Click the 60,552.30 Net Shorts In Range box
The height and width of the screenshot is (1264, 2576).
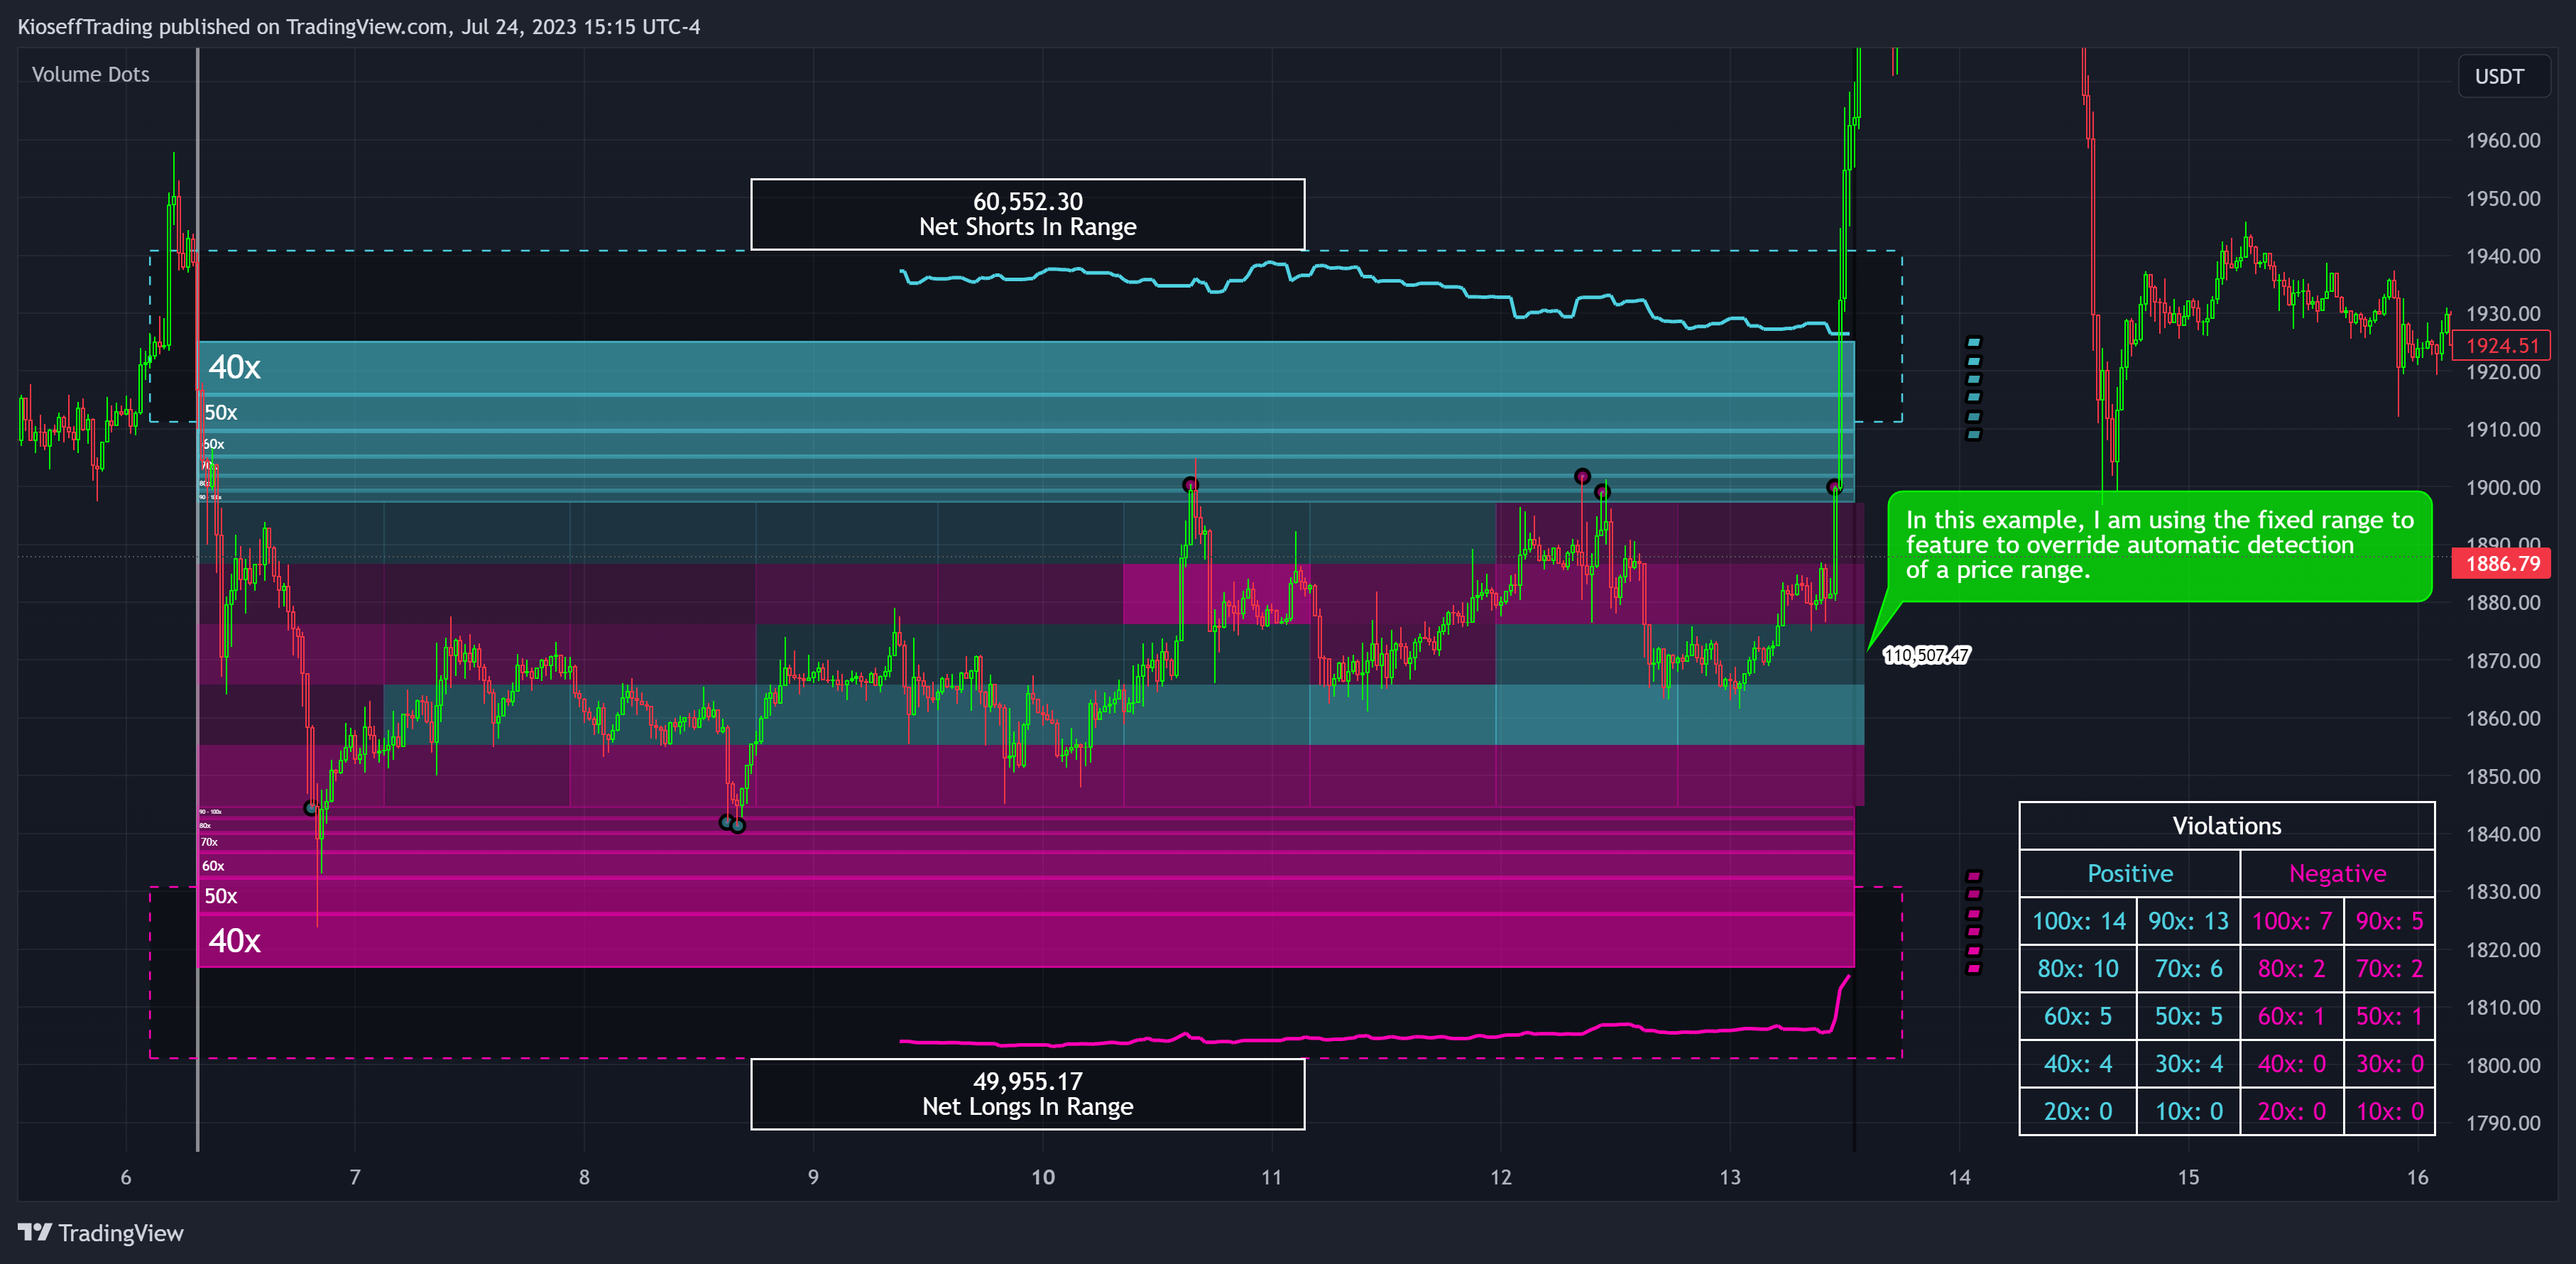(1027, 214)
